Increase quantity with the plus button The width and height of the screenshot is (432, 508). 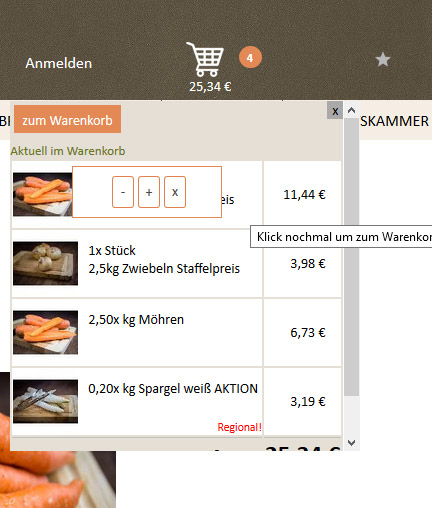tap(149, 192)
